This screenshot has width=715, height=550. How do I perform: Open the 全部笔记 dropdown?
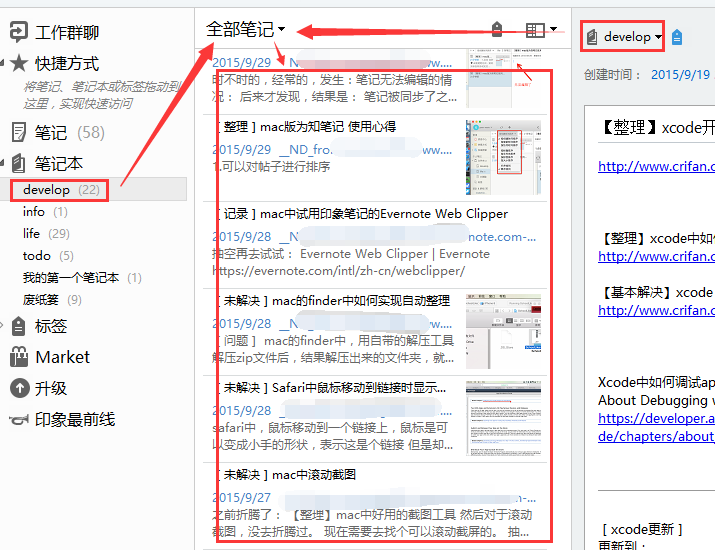(x=245, y=30)
